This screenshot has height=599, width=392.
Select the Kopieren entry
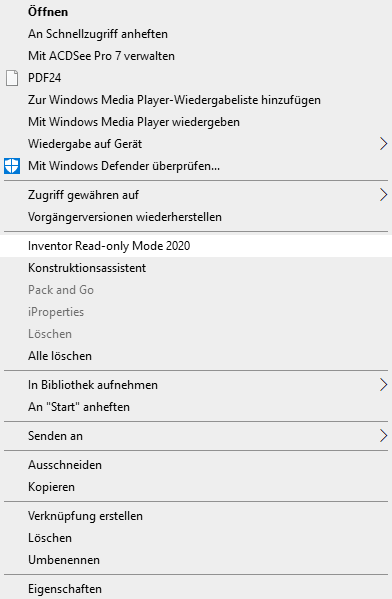pos(196,487)
